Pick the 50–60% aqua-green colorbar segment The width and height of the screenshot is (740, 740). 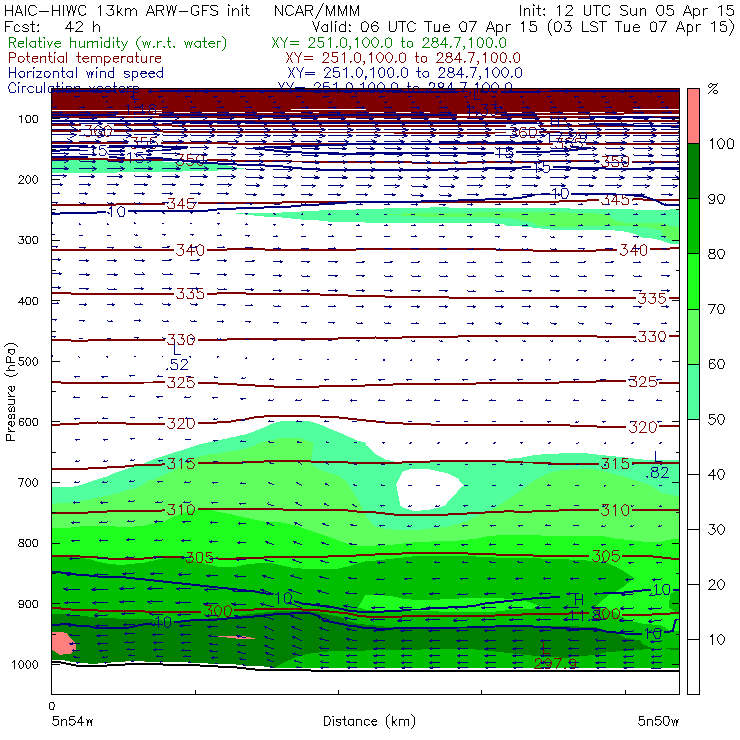[x=693, y=391]
